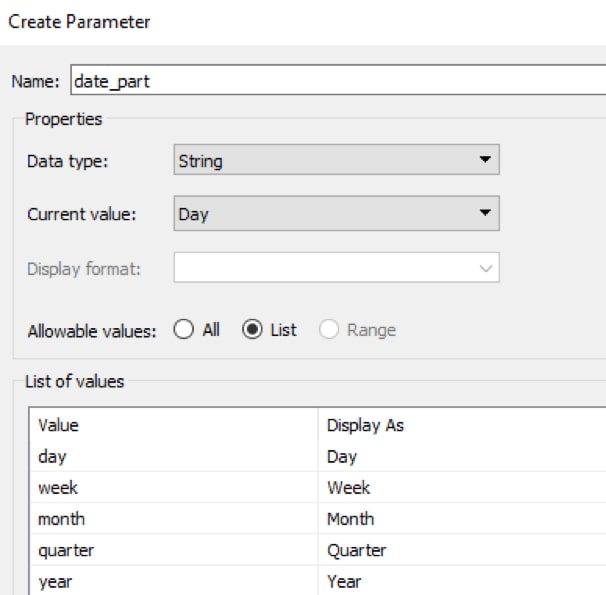Viewport: 606px width, 595px height.
Task: Click the 'quarter' value cell
Action: coord(172,550)
